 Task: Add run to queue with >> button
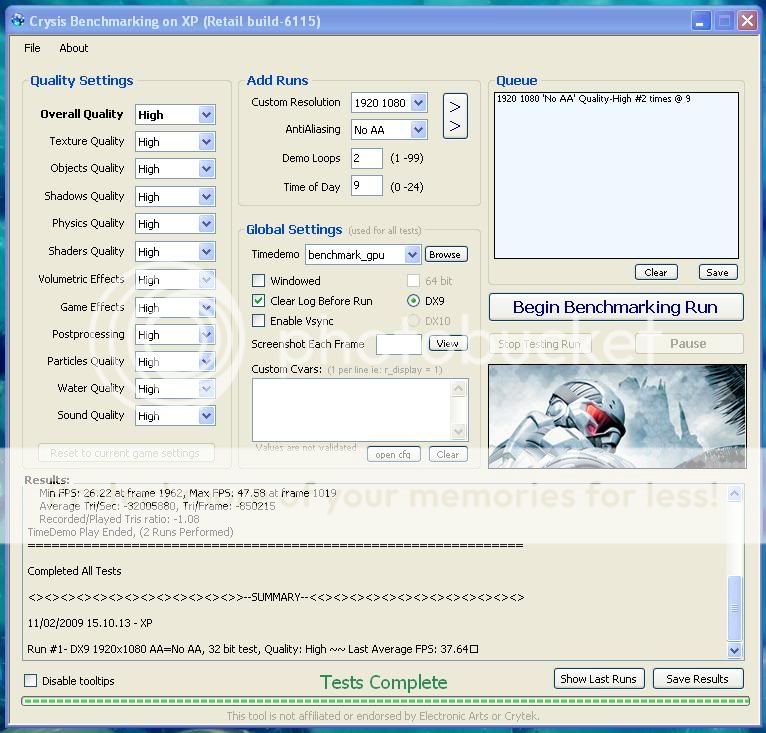[454, 116]
